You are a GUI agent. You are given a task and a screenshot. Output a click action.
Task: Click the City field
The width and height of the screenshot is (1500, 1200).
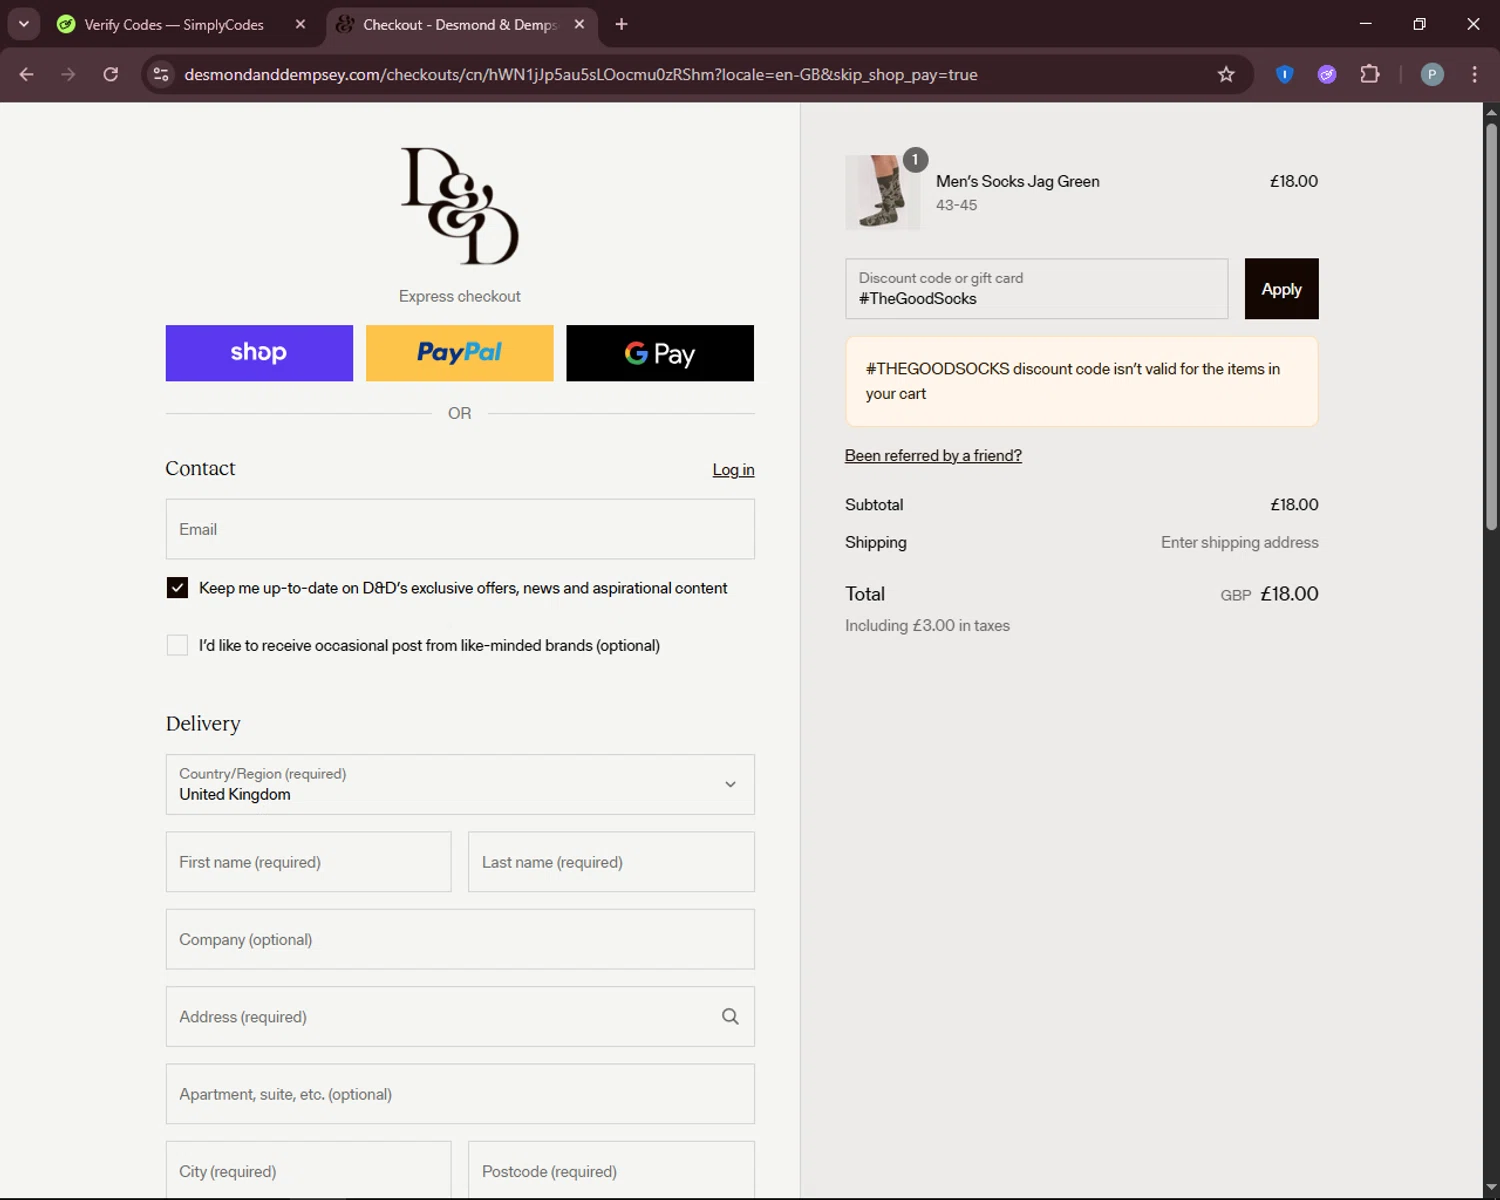coord(308,1171)
